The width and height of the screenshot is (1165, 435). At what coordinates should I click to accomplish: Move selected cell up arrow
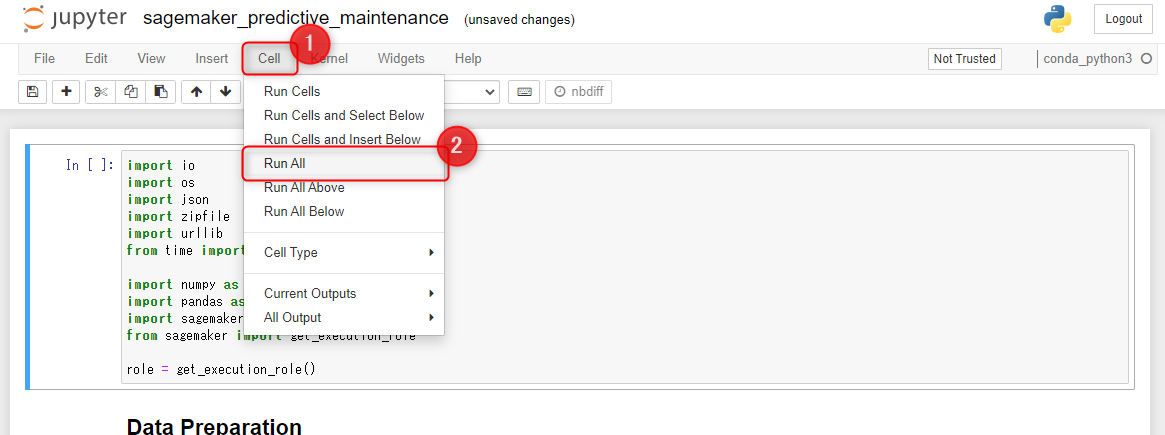coord(196,92)
